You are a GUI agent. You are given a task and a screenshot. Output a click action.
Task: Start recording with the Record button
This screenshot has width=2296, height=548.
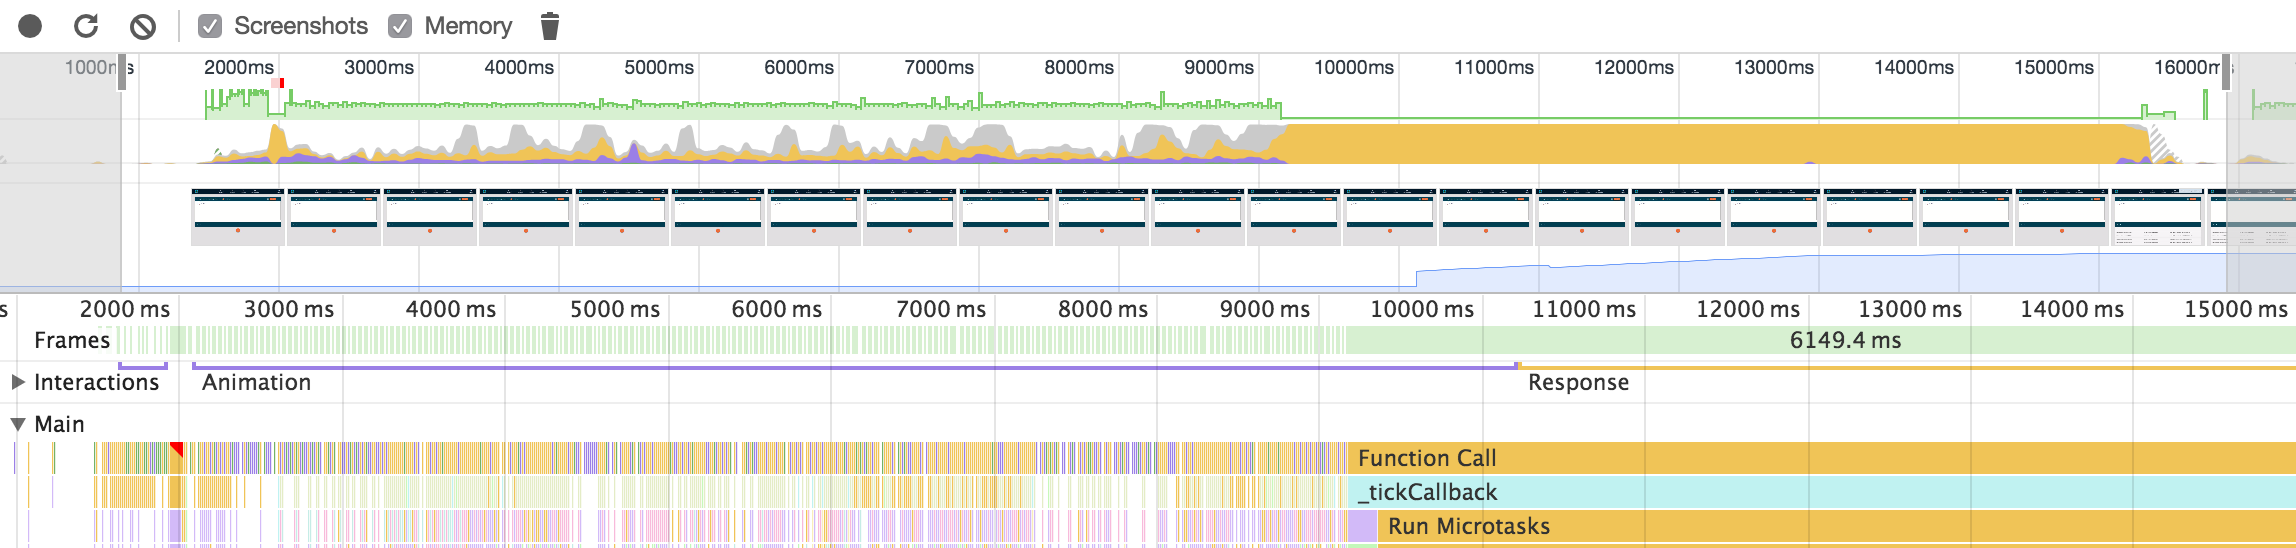click(x=30, y=26)
